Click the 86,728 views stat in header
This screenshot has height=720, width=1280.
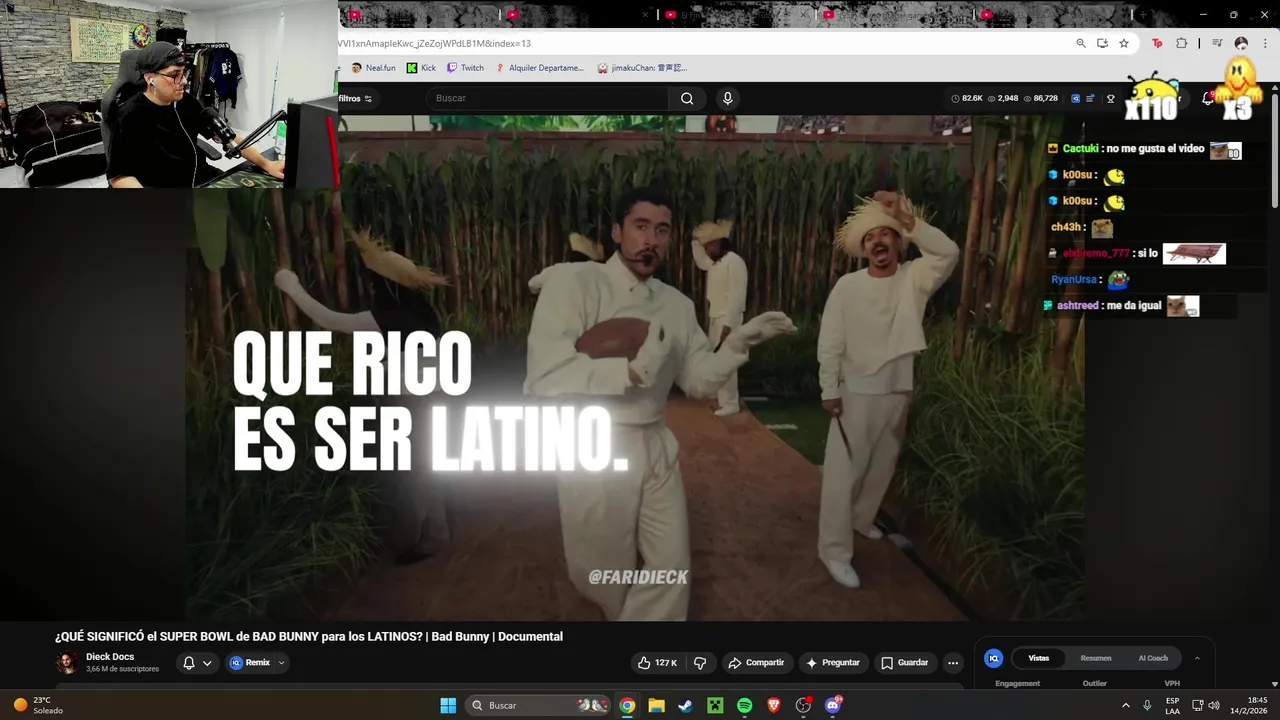[1040, 98]
